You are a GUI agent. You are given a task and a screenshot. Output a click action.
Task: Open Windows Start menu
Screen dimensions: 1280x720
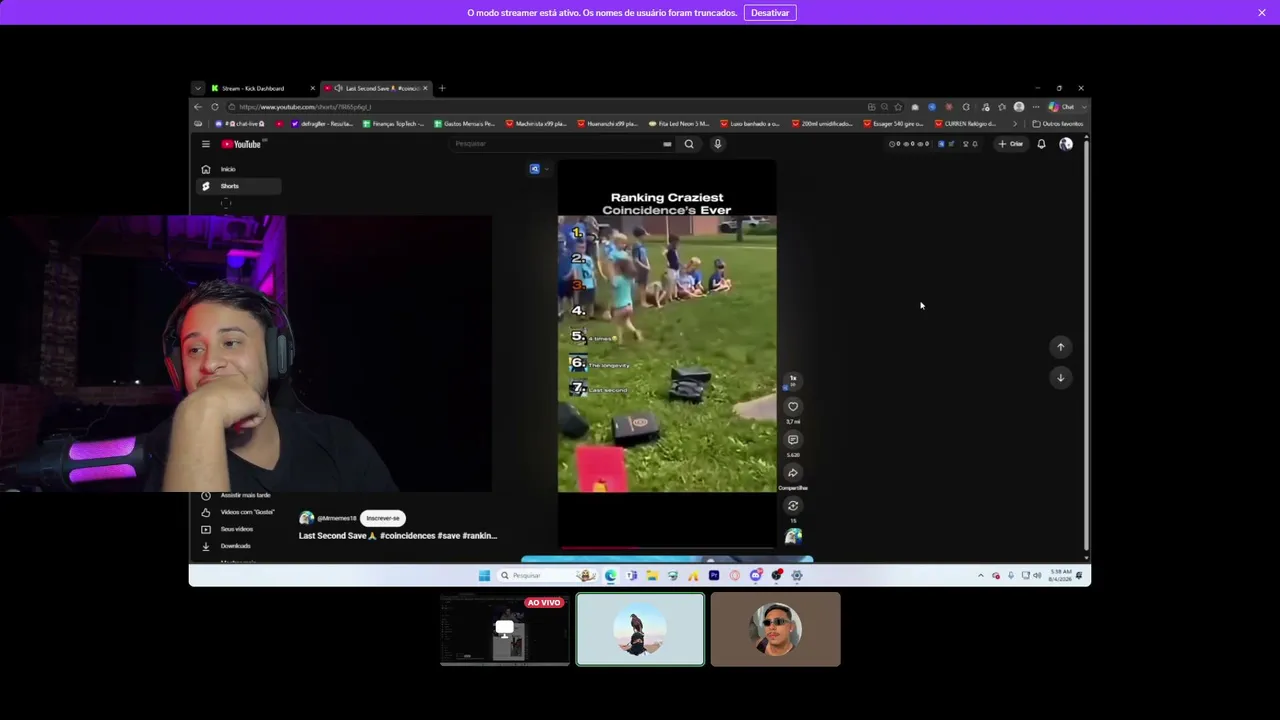coord(484,575)
